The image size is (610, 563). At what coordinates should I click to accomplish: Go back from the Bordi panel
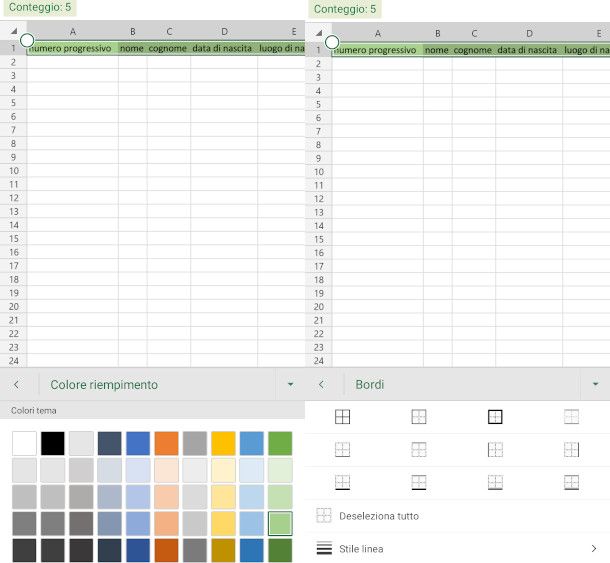[321, 384]
